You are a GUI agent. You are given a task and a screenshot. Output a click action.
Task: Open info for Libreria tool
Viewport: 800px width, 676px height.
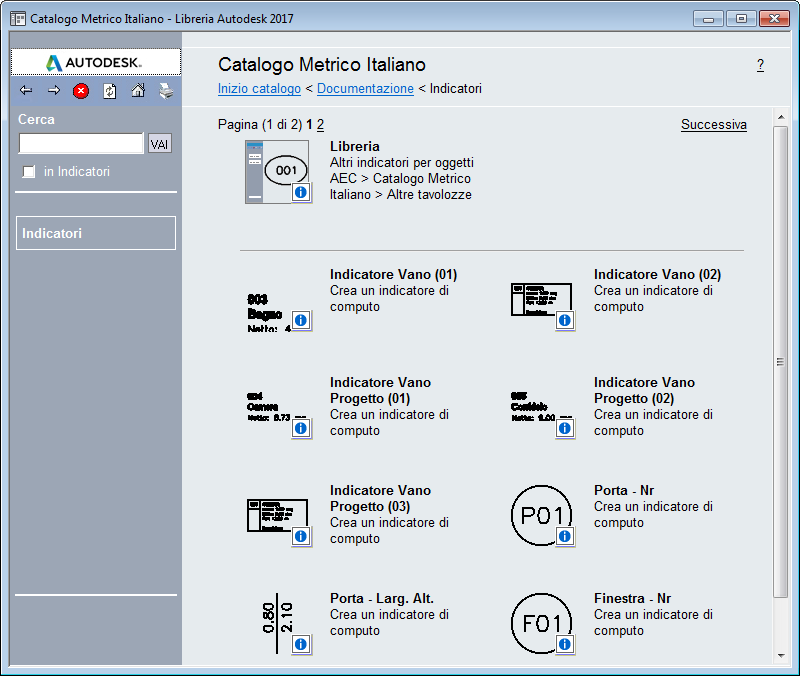click(x=301, y=192)
